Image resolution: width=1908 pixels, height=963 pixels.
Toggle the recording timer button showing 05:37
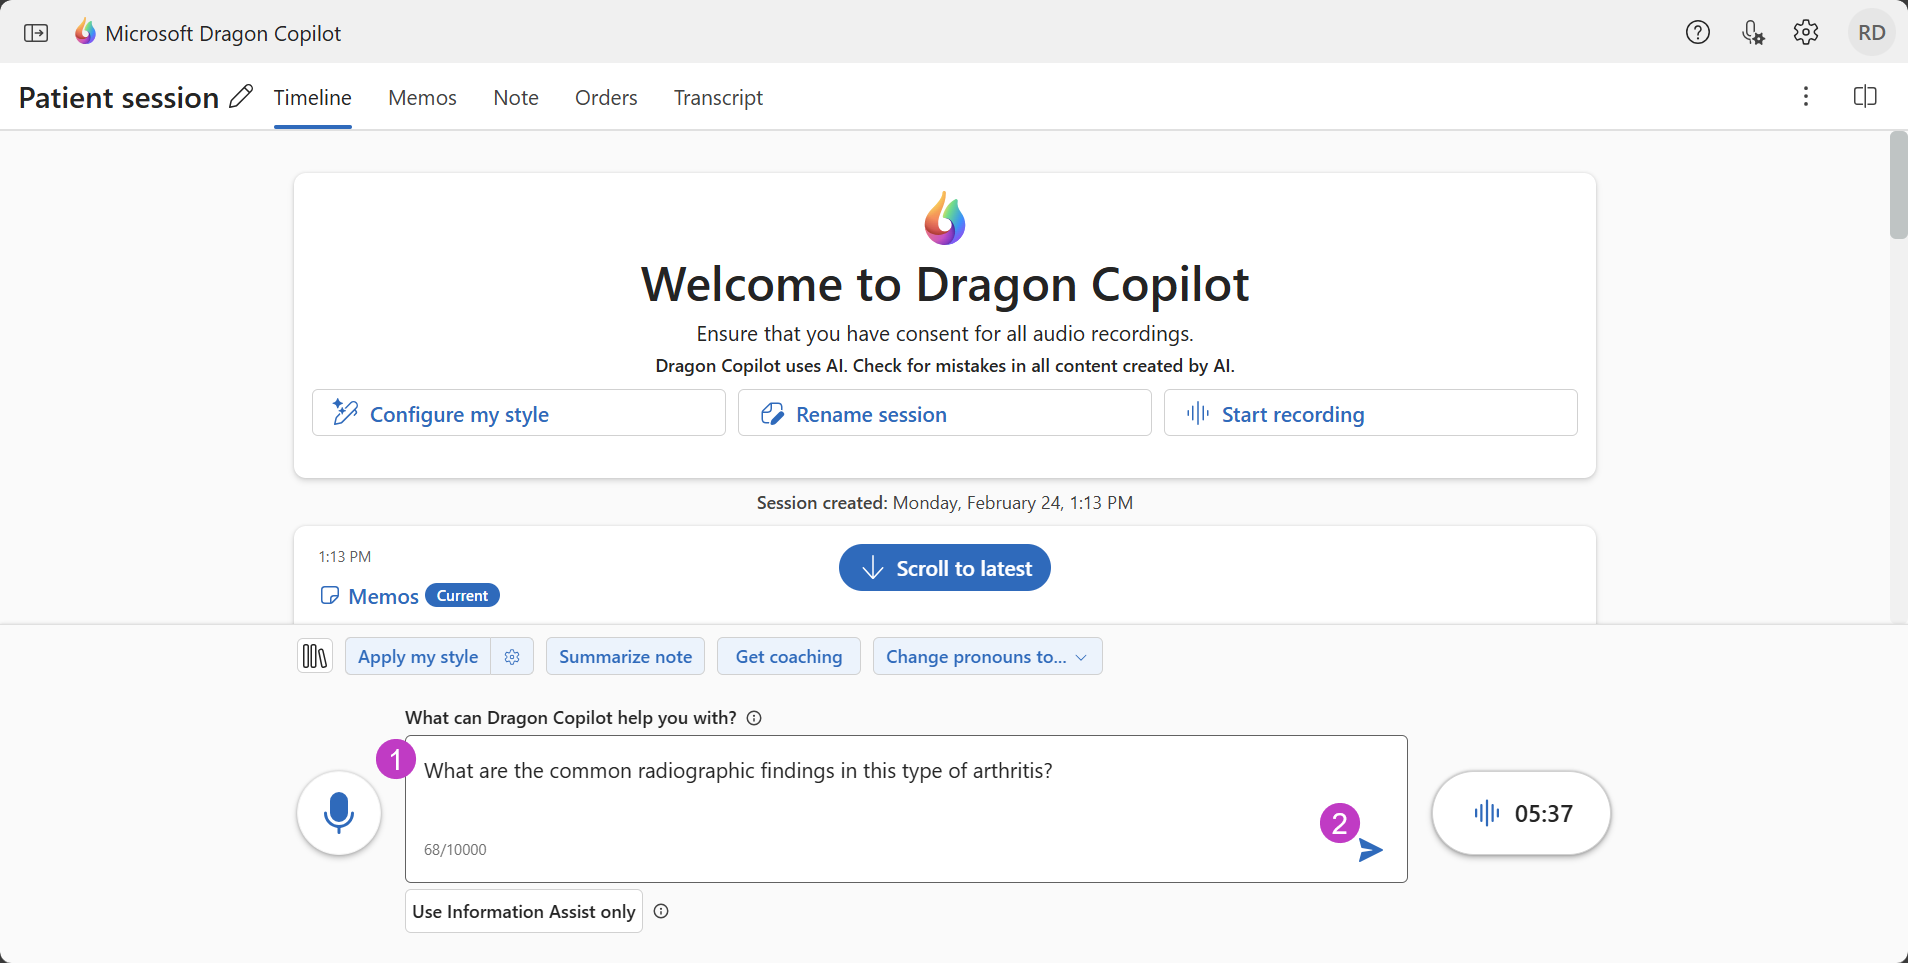pyautogui.click(x=1520, y=813)
